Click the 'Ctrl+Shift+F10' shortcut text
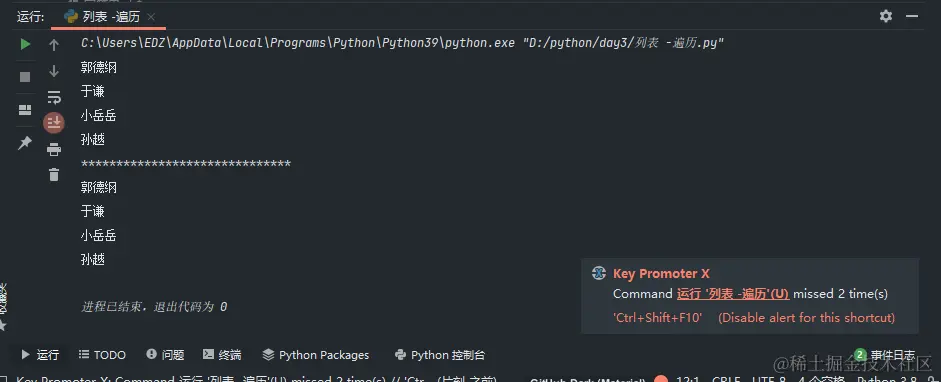The width and height of the screenshot is (941, 382). [x=657, y=317]
